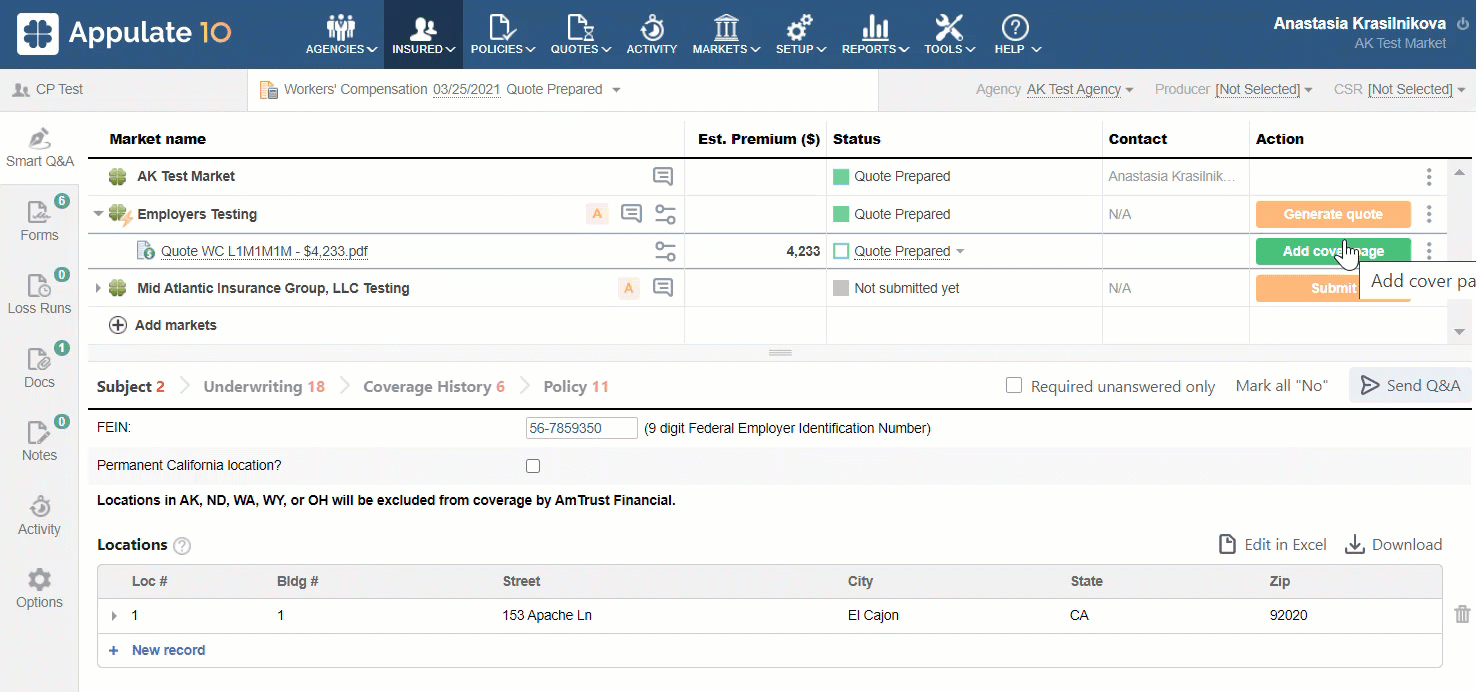
Task: Open the Agencies menu
Action: [x=341, y=34]
